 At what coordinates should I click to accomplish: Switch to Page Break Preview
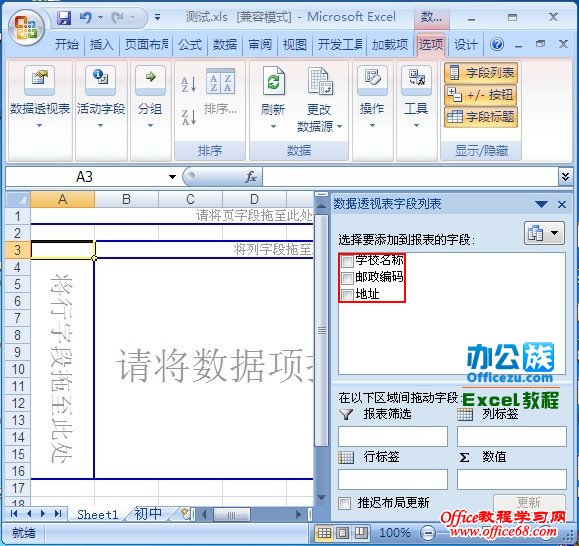tap(361, 532)
